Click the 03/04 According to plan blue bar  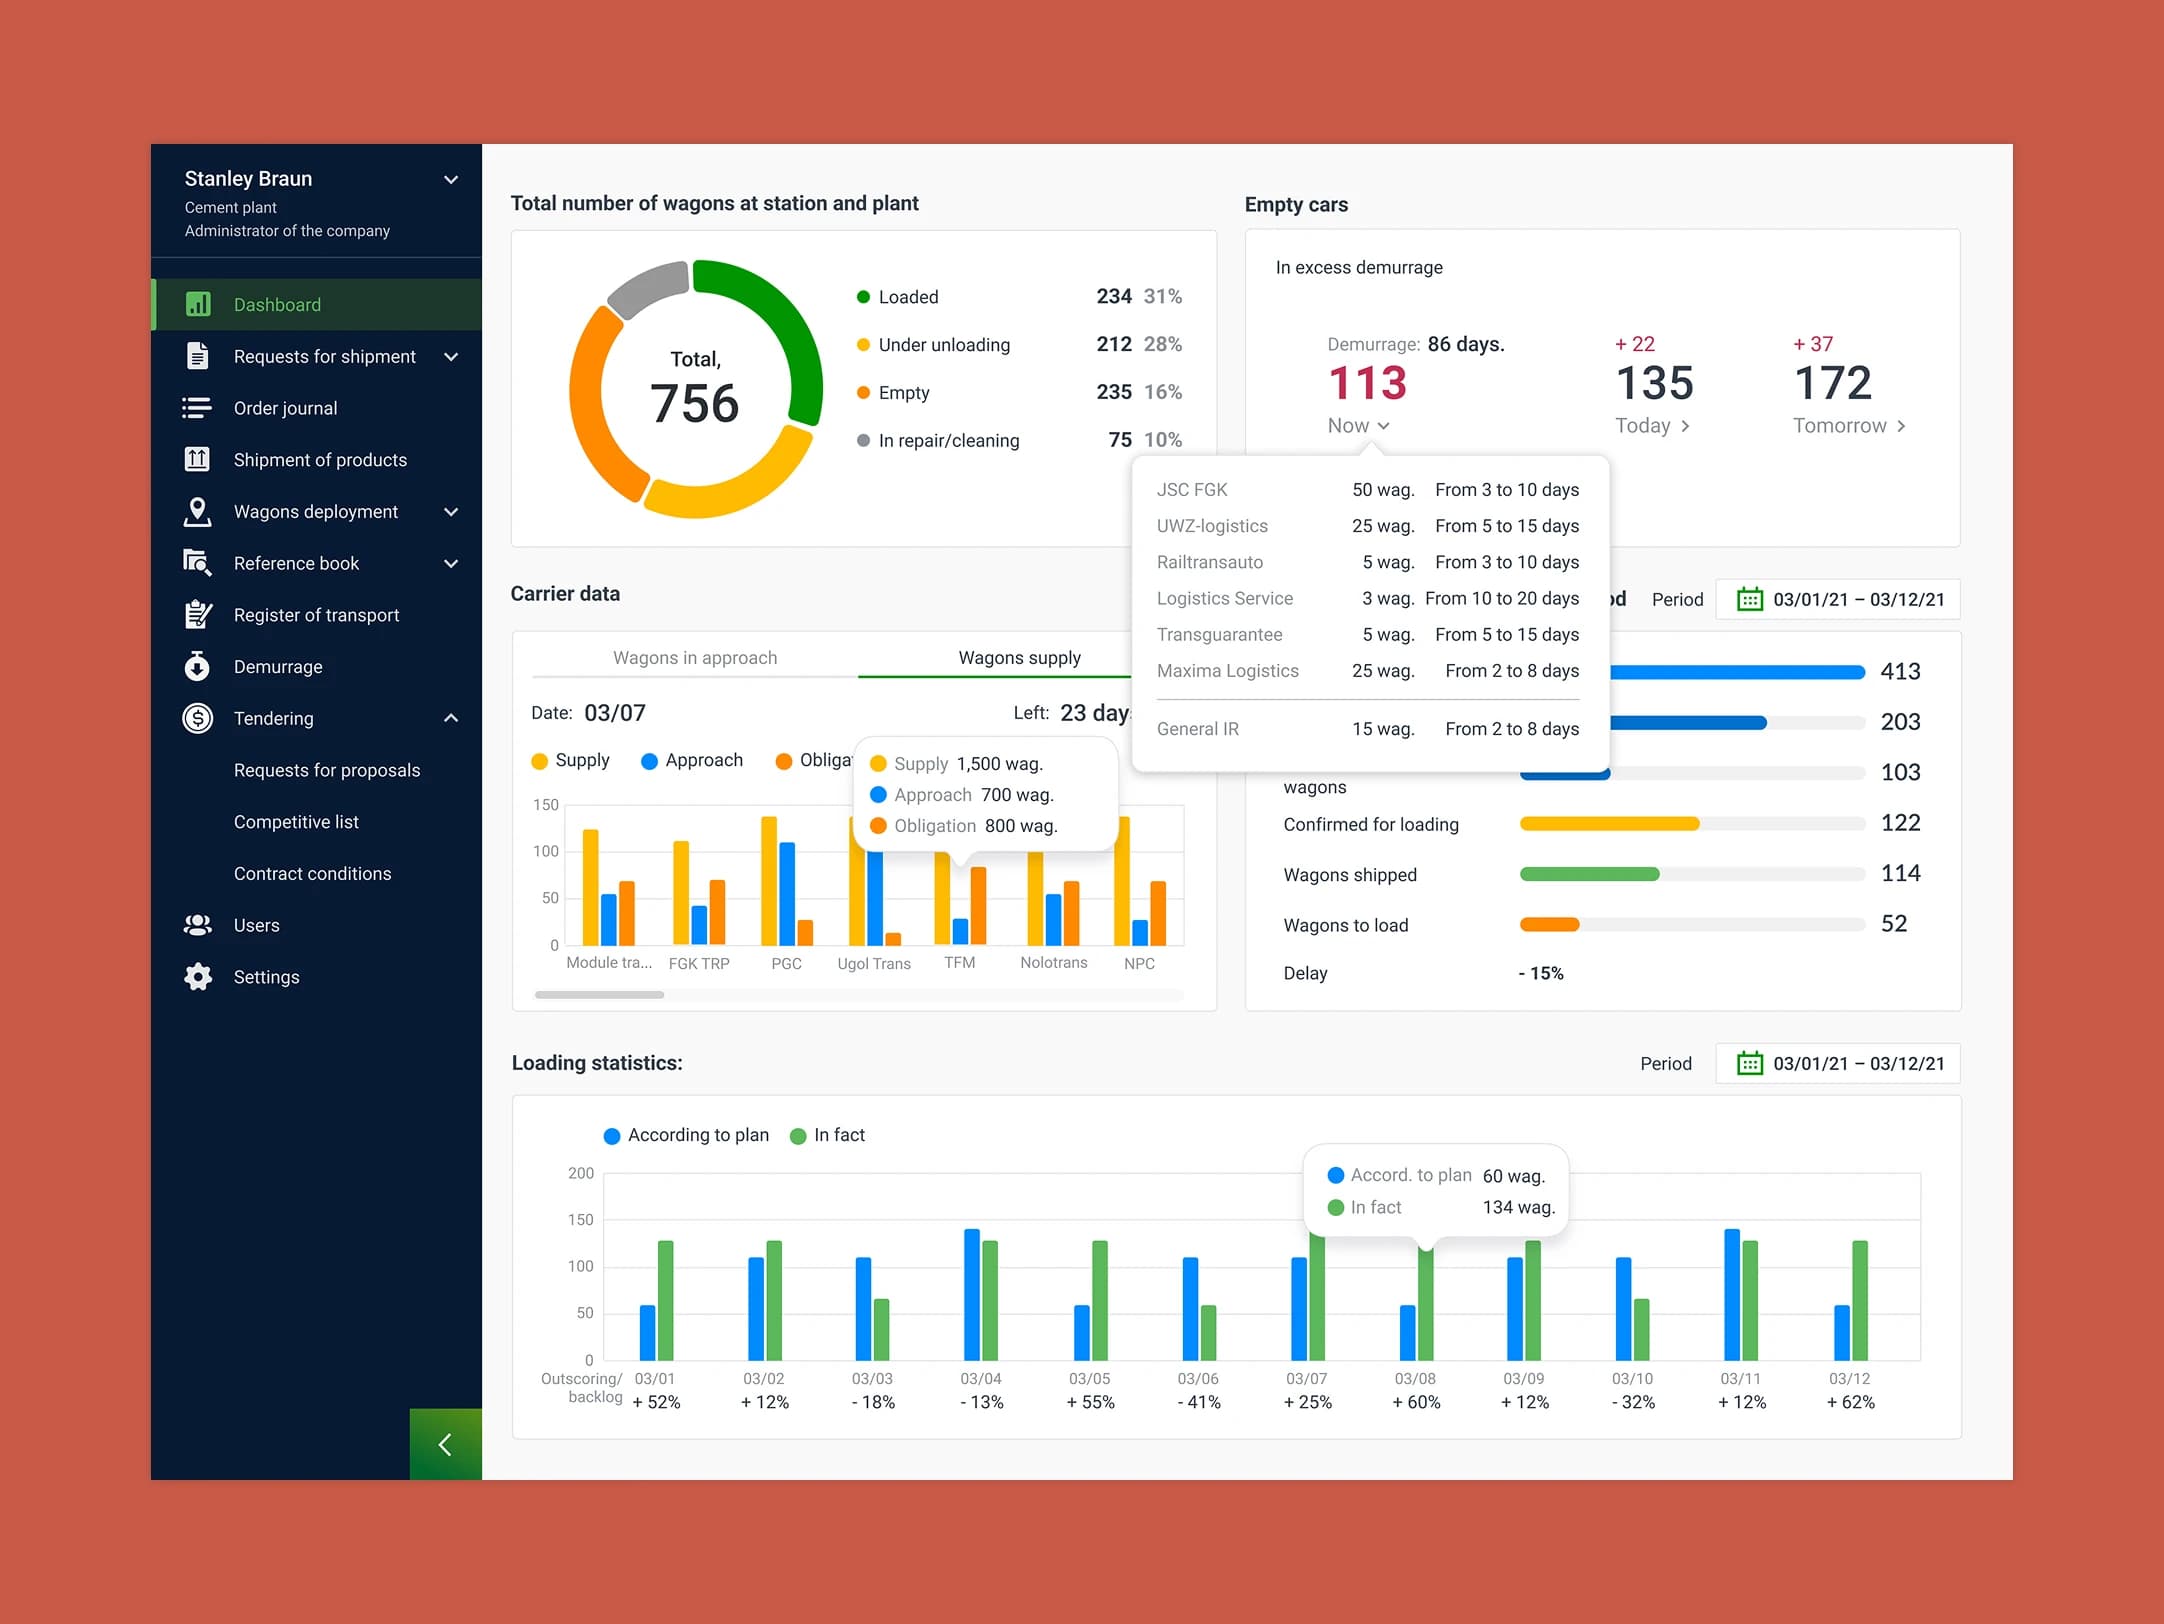[x=971, y=1294]
